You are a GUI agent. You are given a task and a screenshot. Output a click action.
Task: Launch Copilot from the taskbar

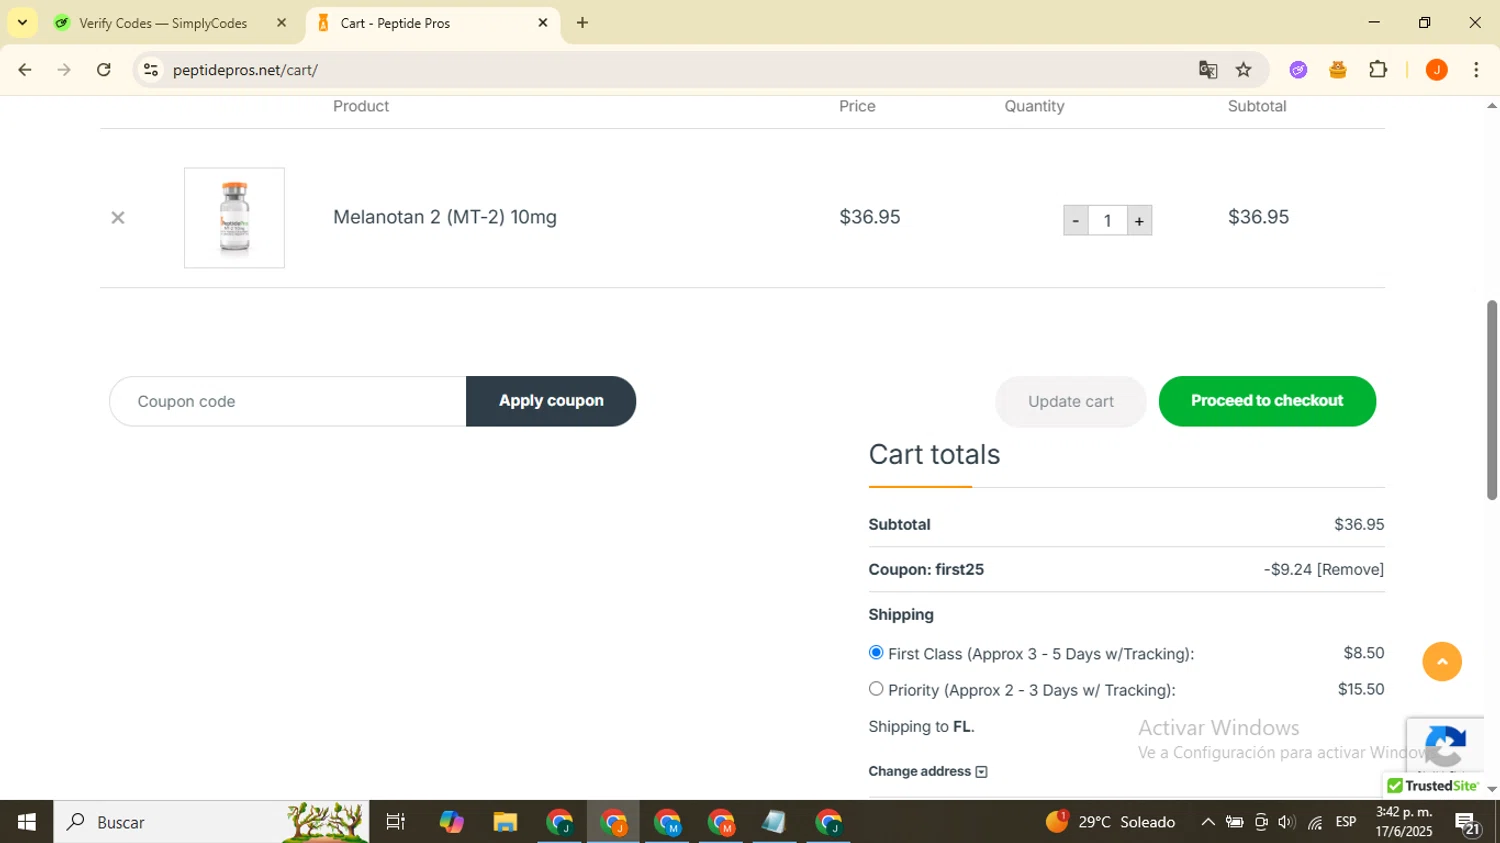tap(451, 822)
